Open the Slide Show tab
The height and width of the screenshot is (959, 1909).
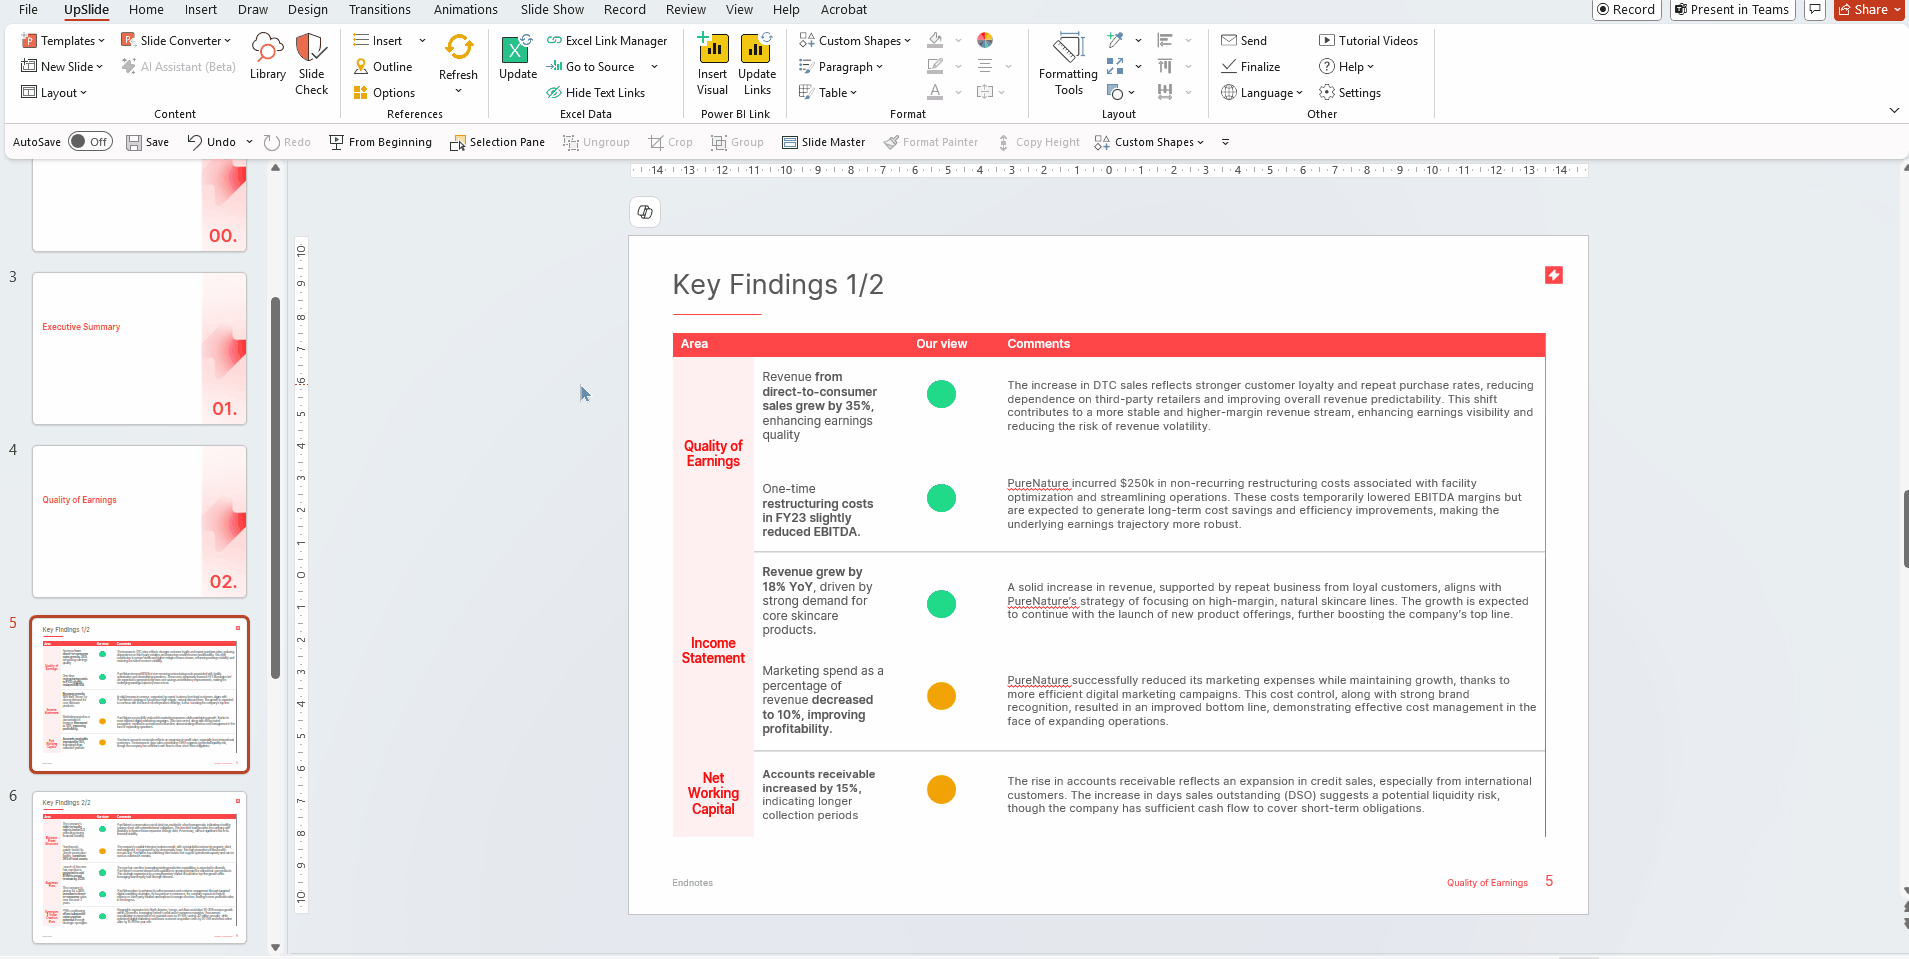(x=552, y=10)
